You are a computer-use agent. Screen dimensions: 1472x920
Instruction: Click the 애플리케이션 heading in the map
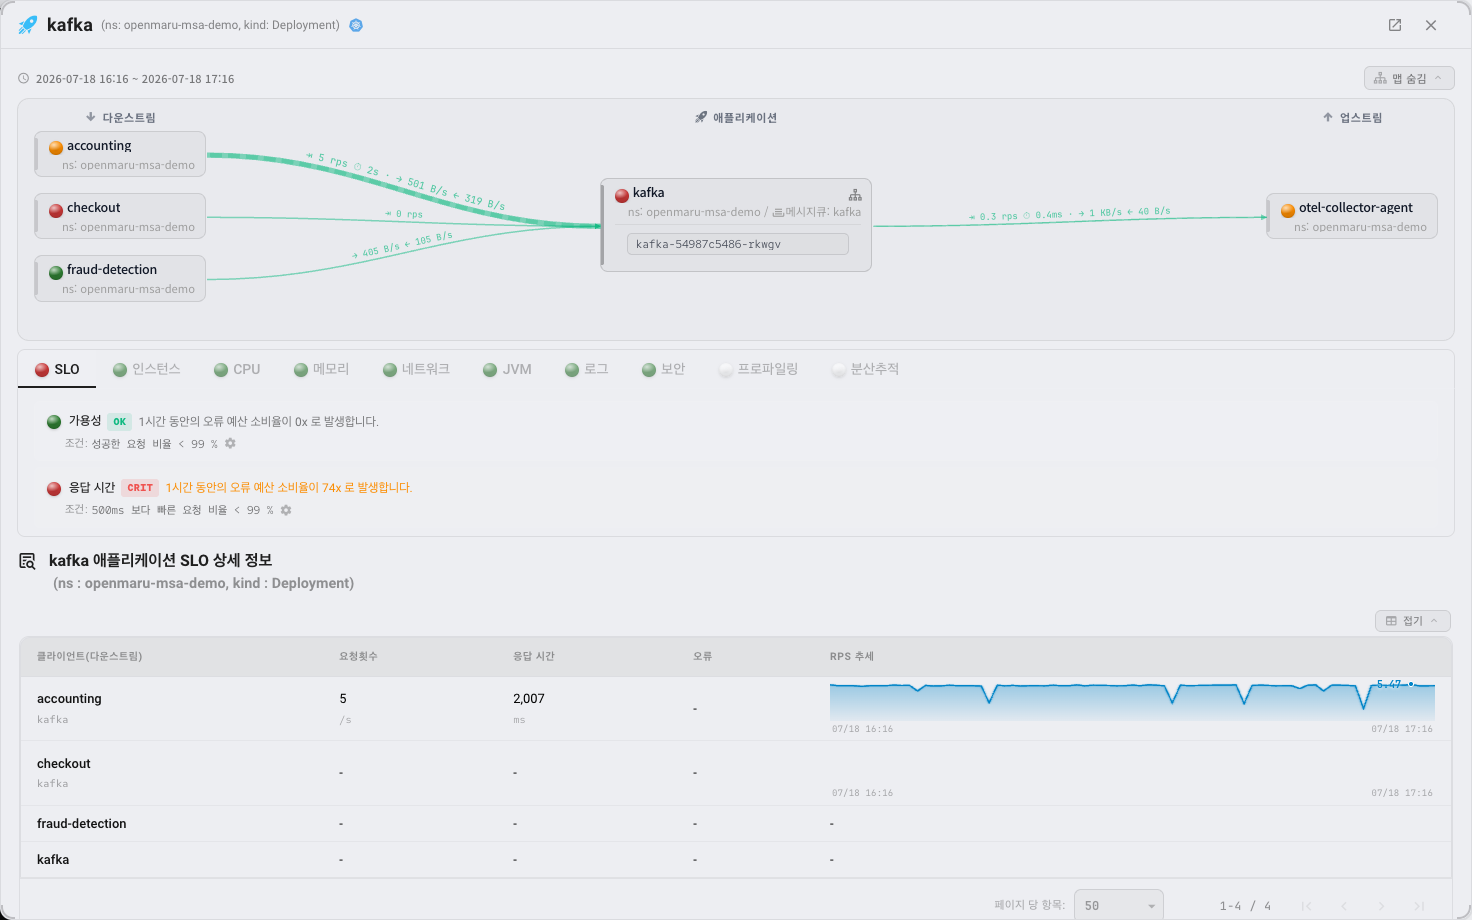pos(736,117)
